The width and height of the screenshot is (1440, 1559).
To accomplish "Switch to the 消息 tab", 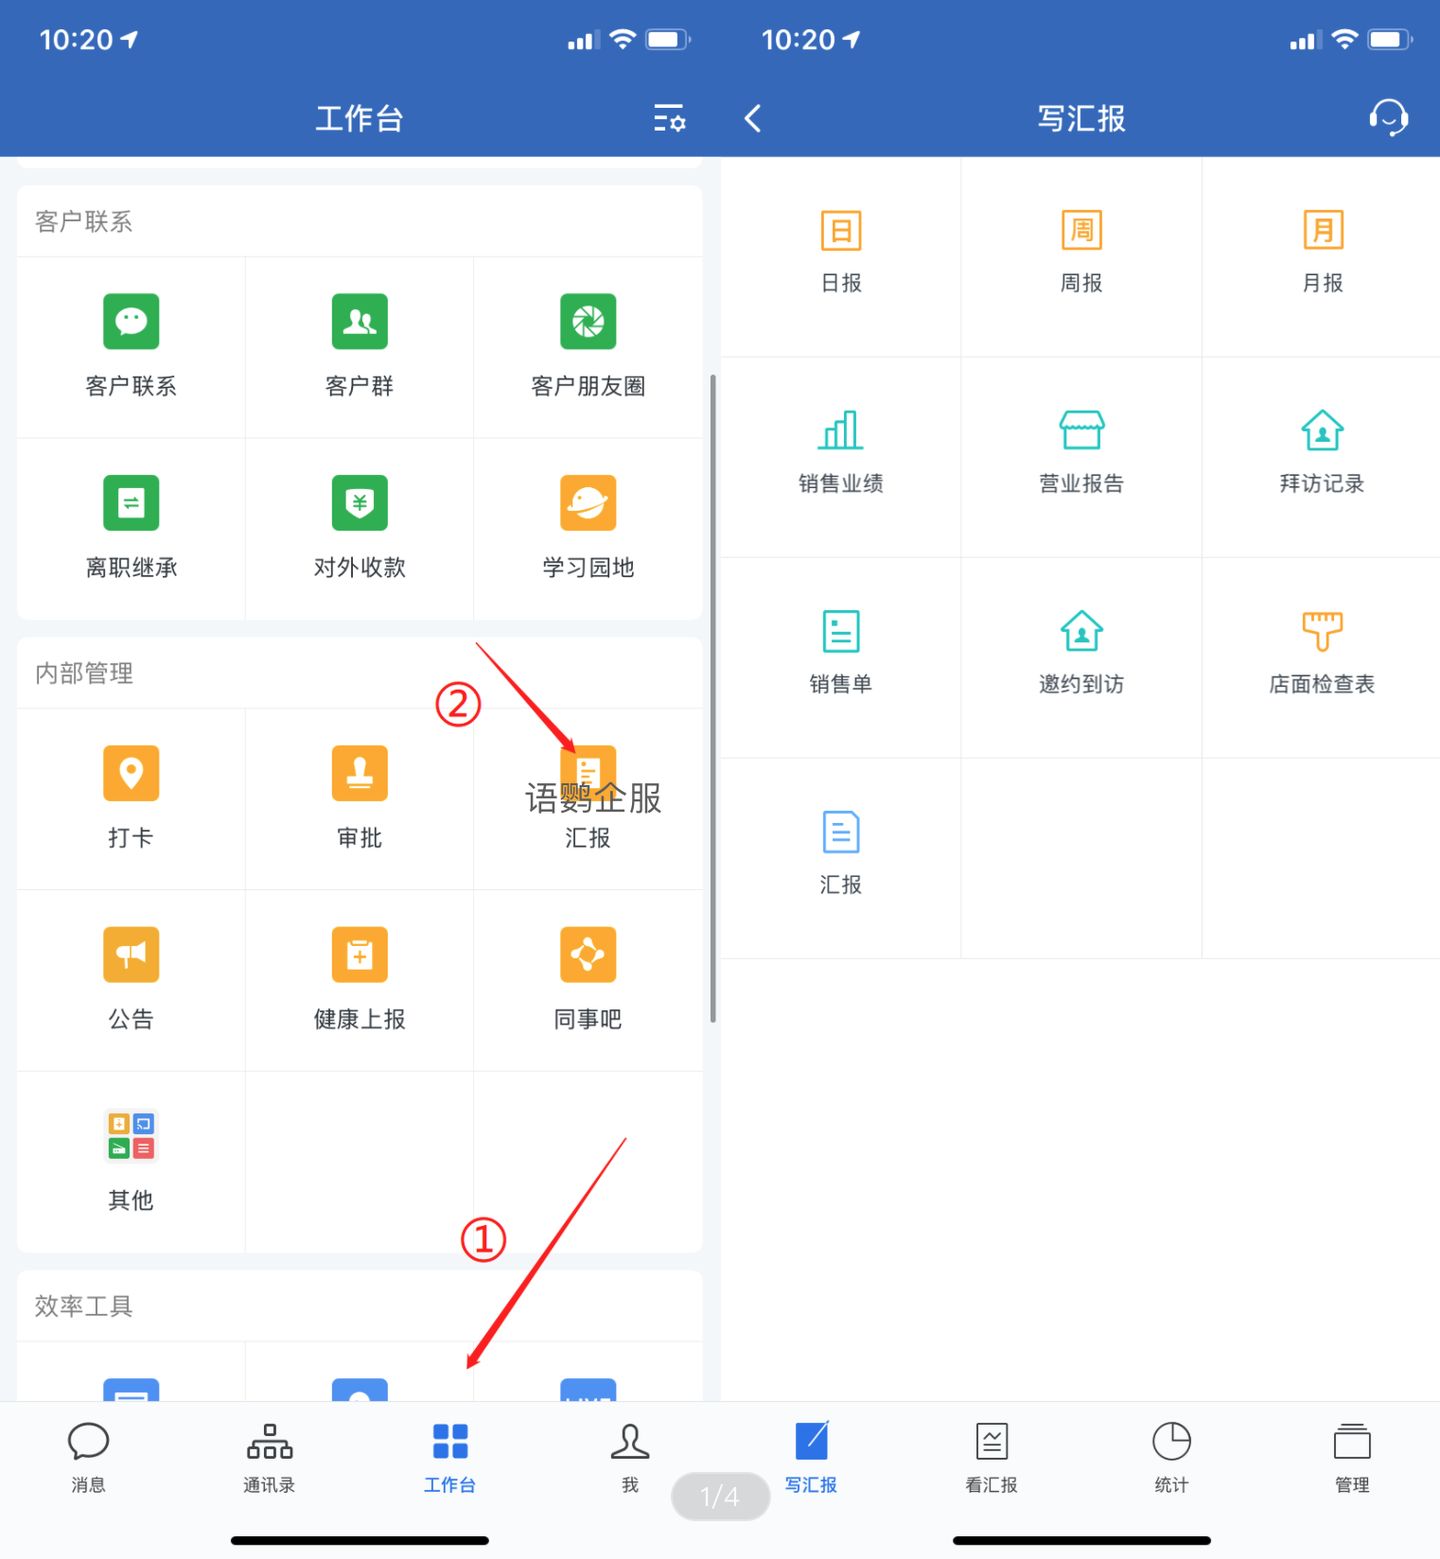I will click(88, 1456).
